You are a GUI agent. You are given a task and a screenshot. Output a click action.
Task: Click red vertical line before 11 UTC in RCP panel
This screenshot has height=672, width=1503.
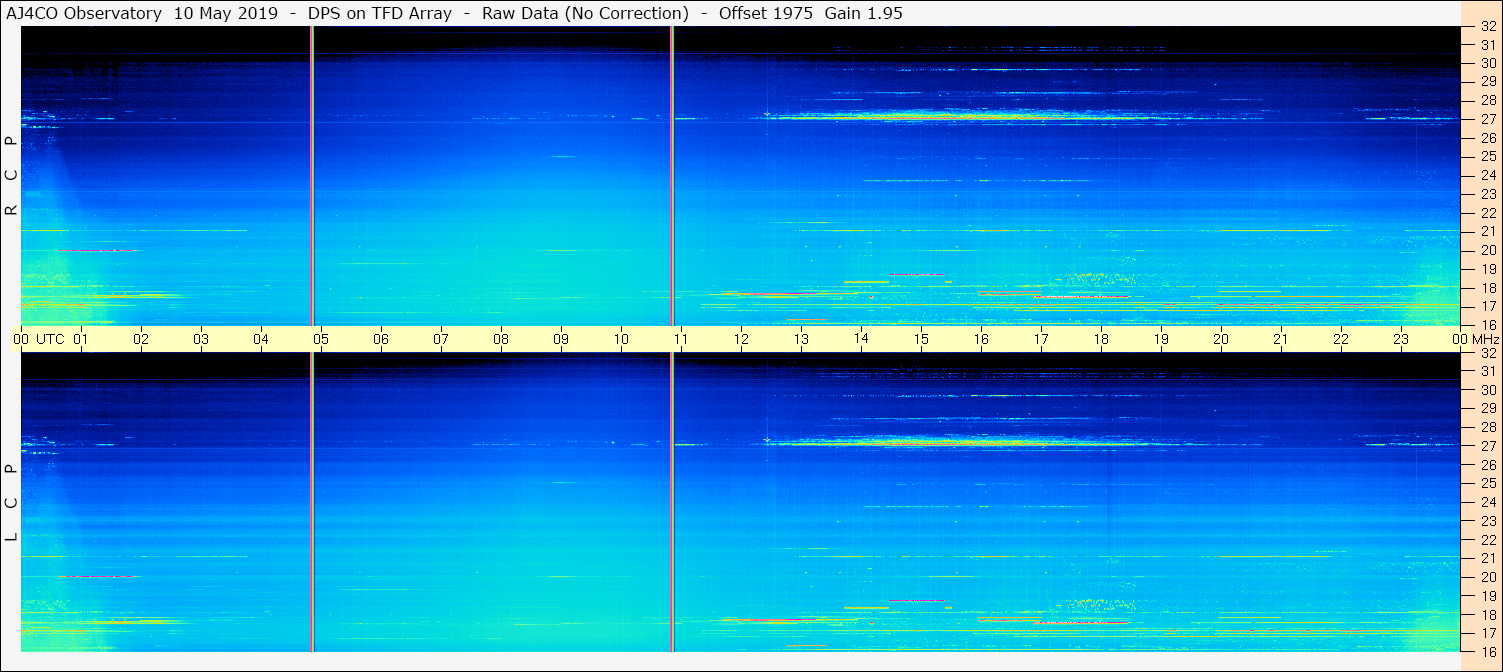click(672, 176)
